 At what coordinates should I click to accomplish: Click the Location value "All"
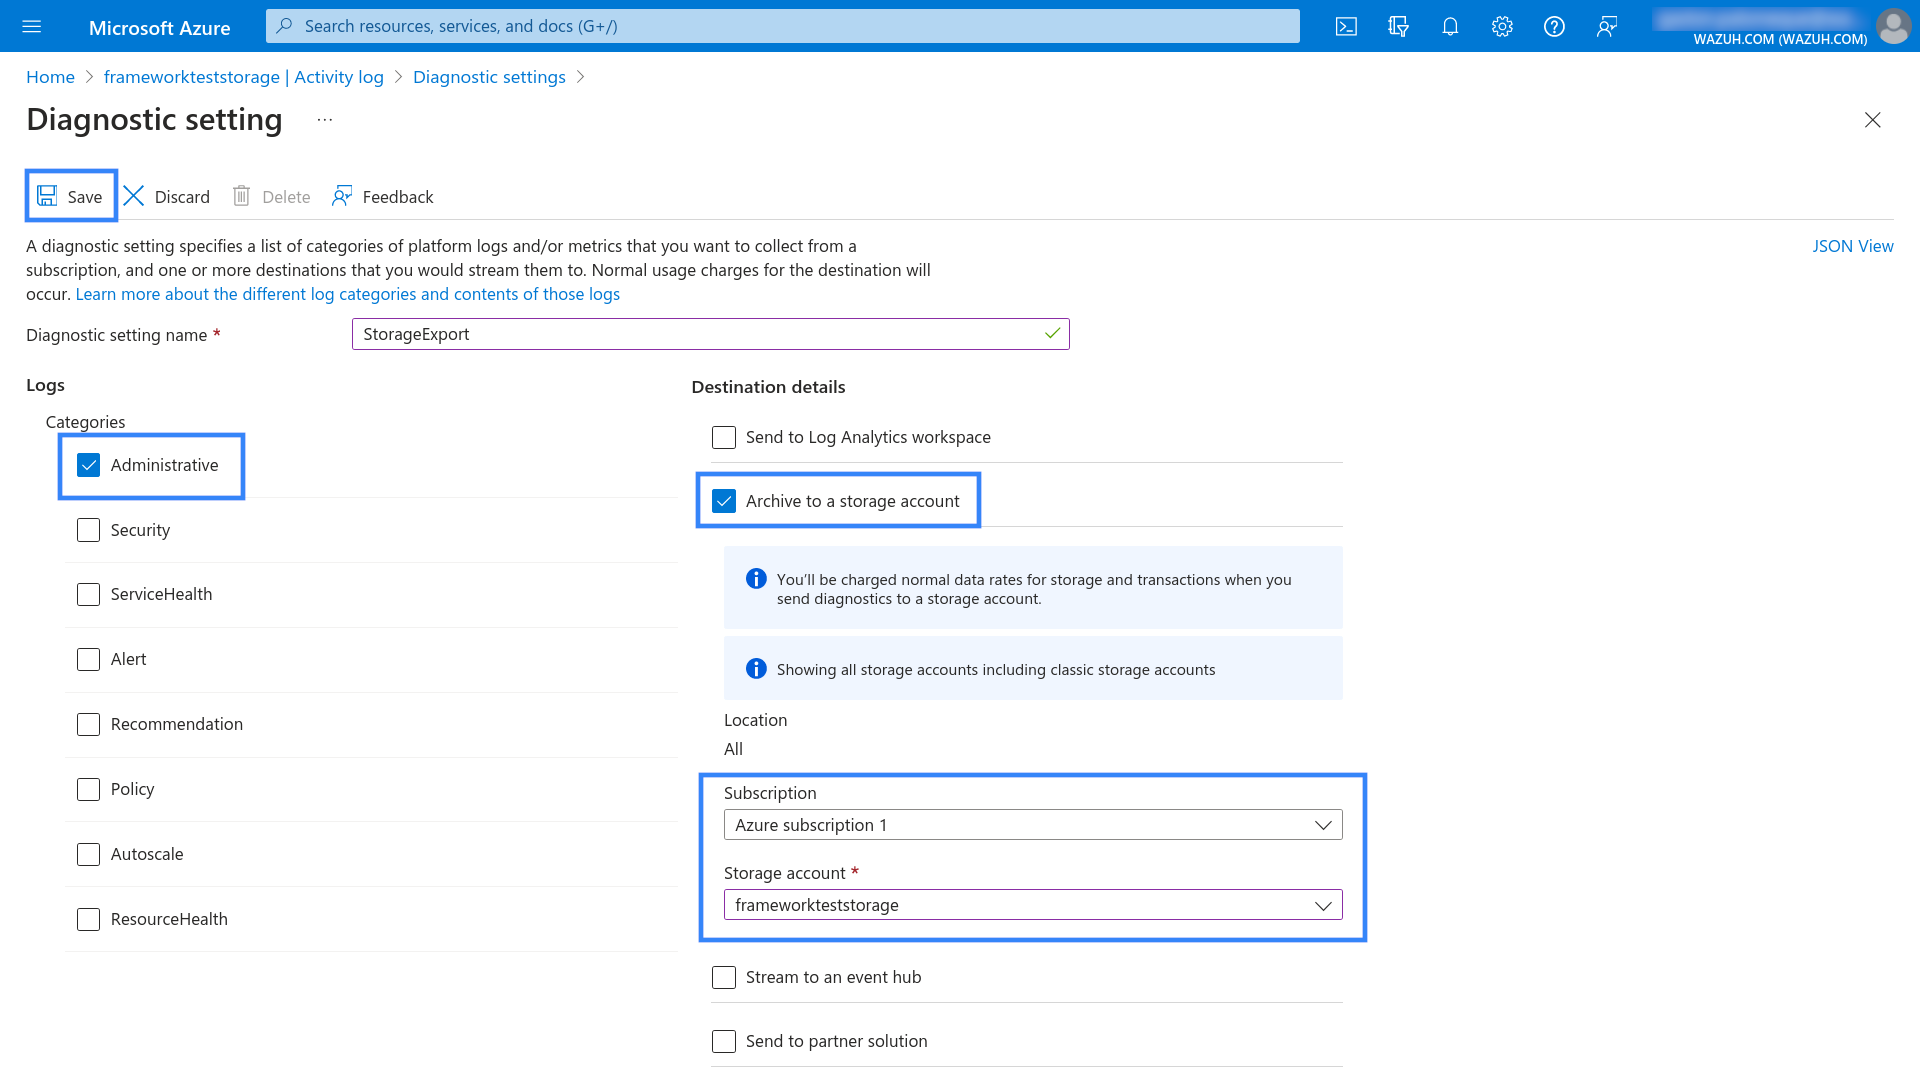pos(733,749)
